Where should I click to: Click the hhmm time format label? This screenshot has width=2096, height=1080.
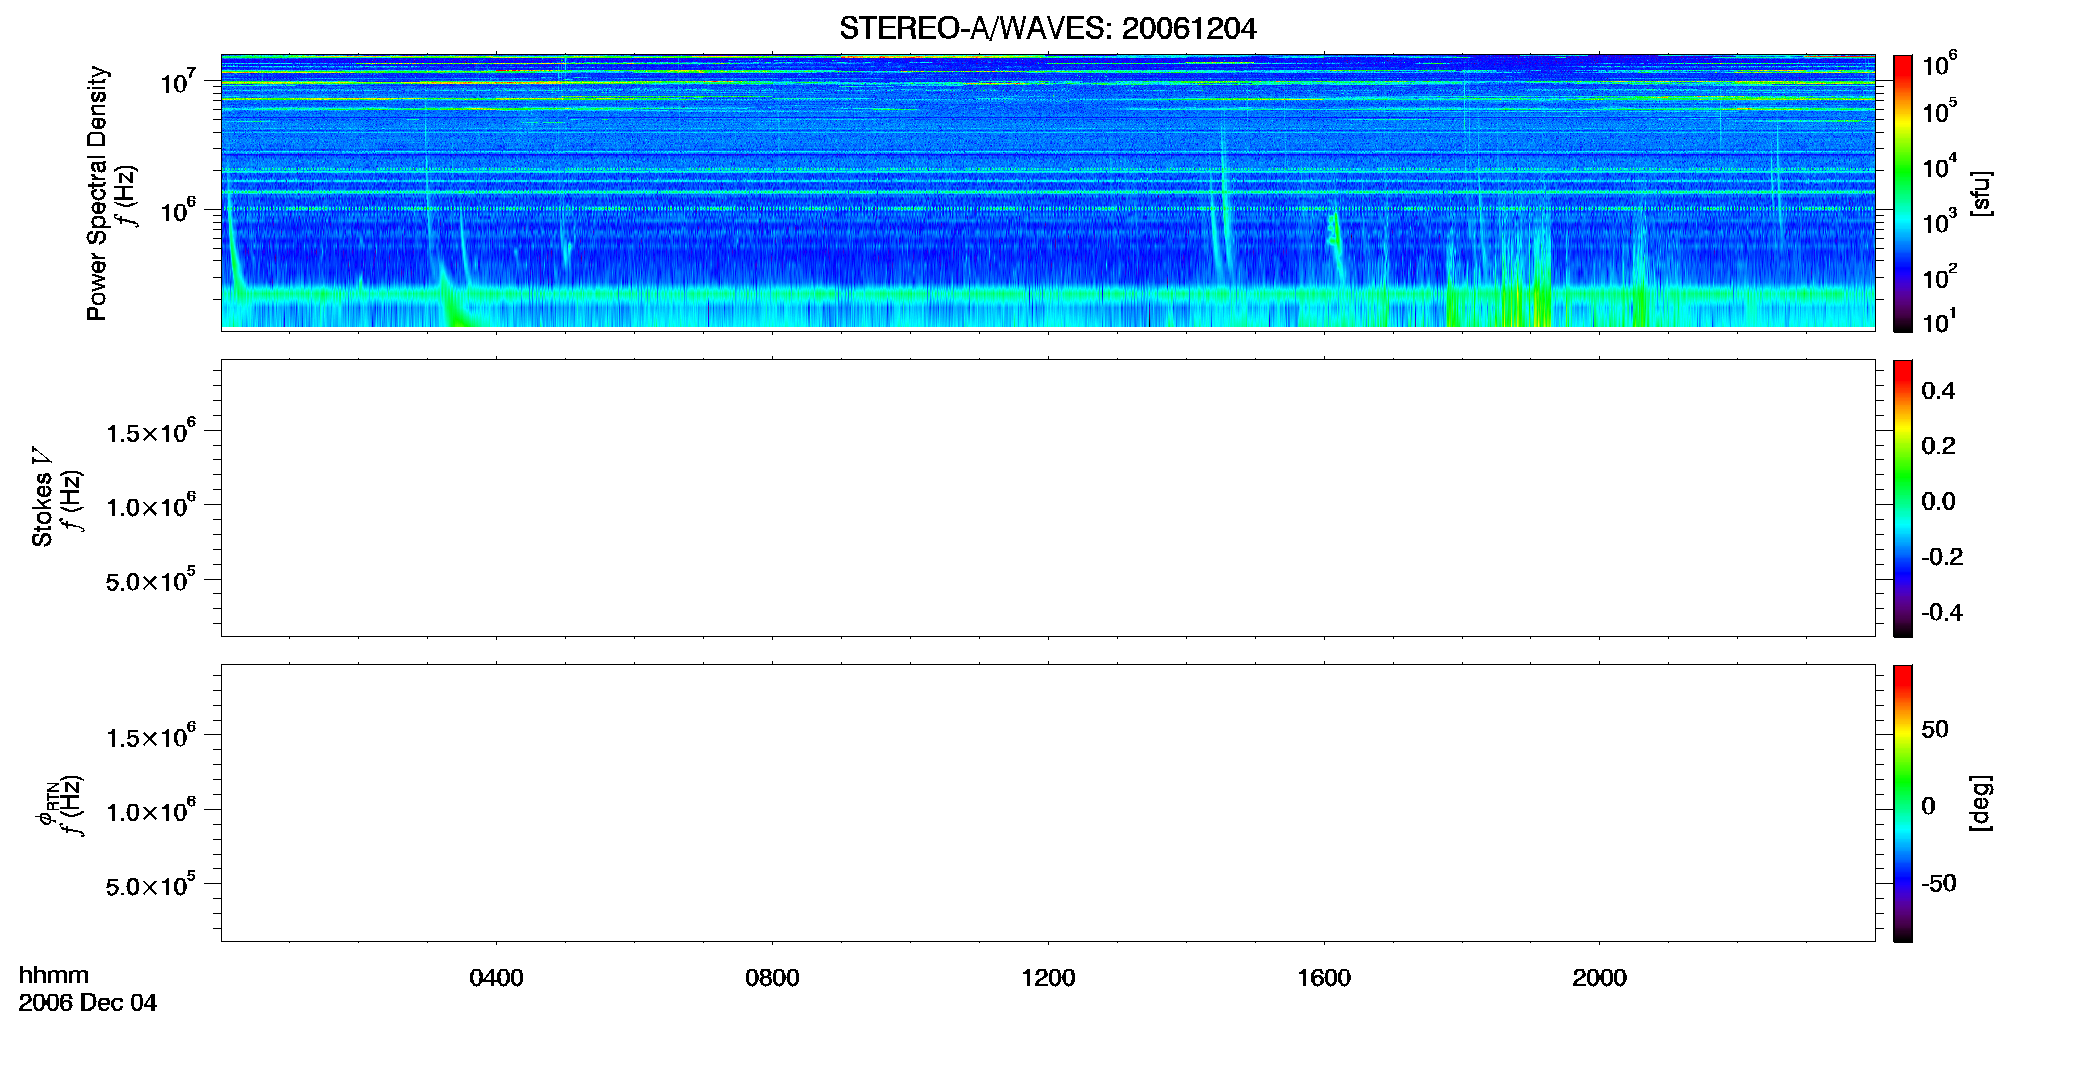tap(54, 975)
